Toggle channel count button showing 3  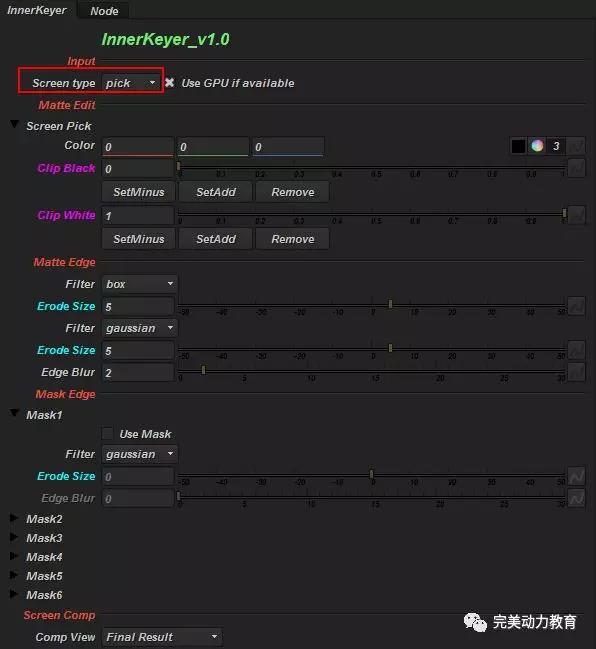pos(556,146)
